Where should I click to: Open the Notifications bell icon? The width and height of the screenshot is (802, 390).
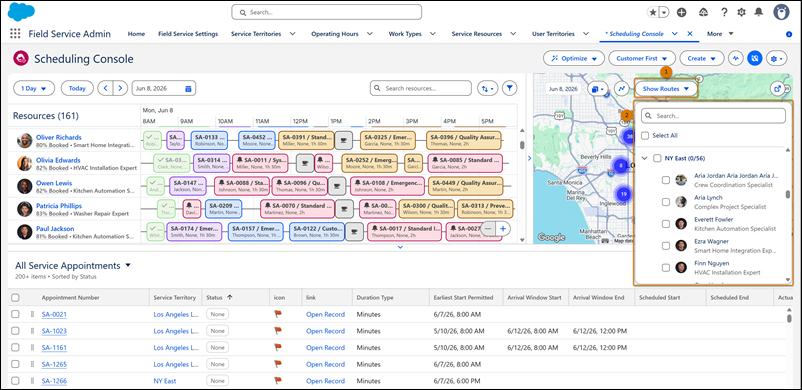click(x=759, y=12)
